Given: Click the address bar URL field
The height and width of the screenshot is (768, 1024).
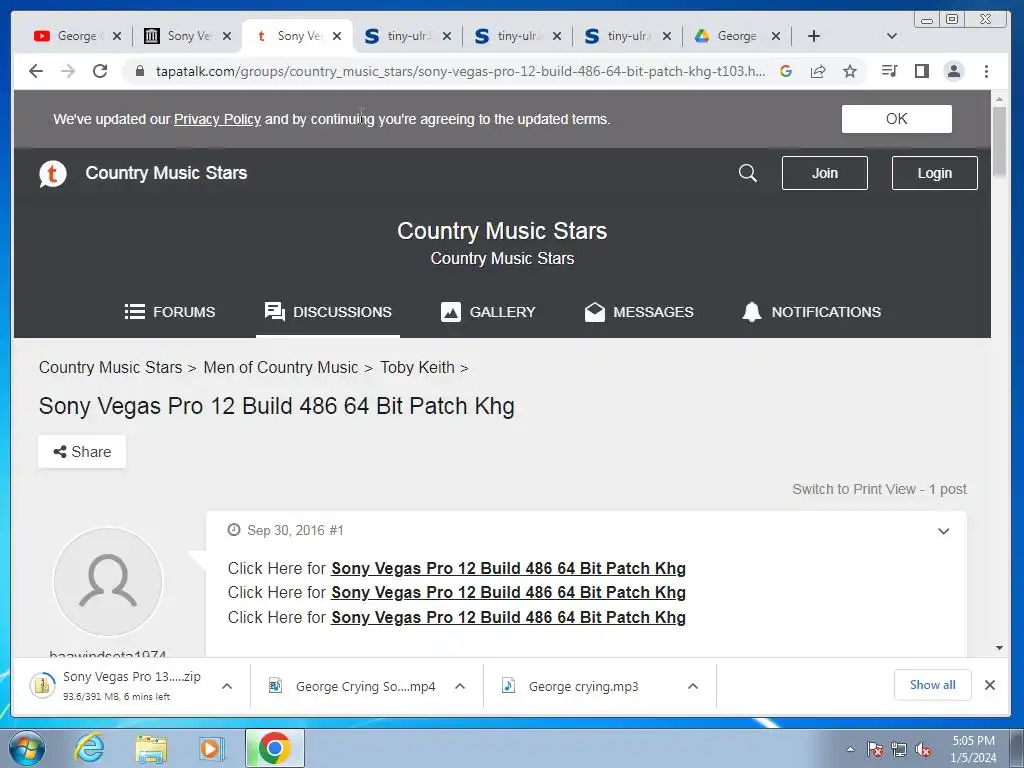Looking at the screenshot, I should [x=460, y=71].
